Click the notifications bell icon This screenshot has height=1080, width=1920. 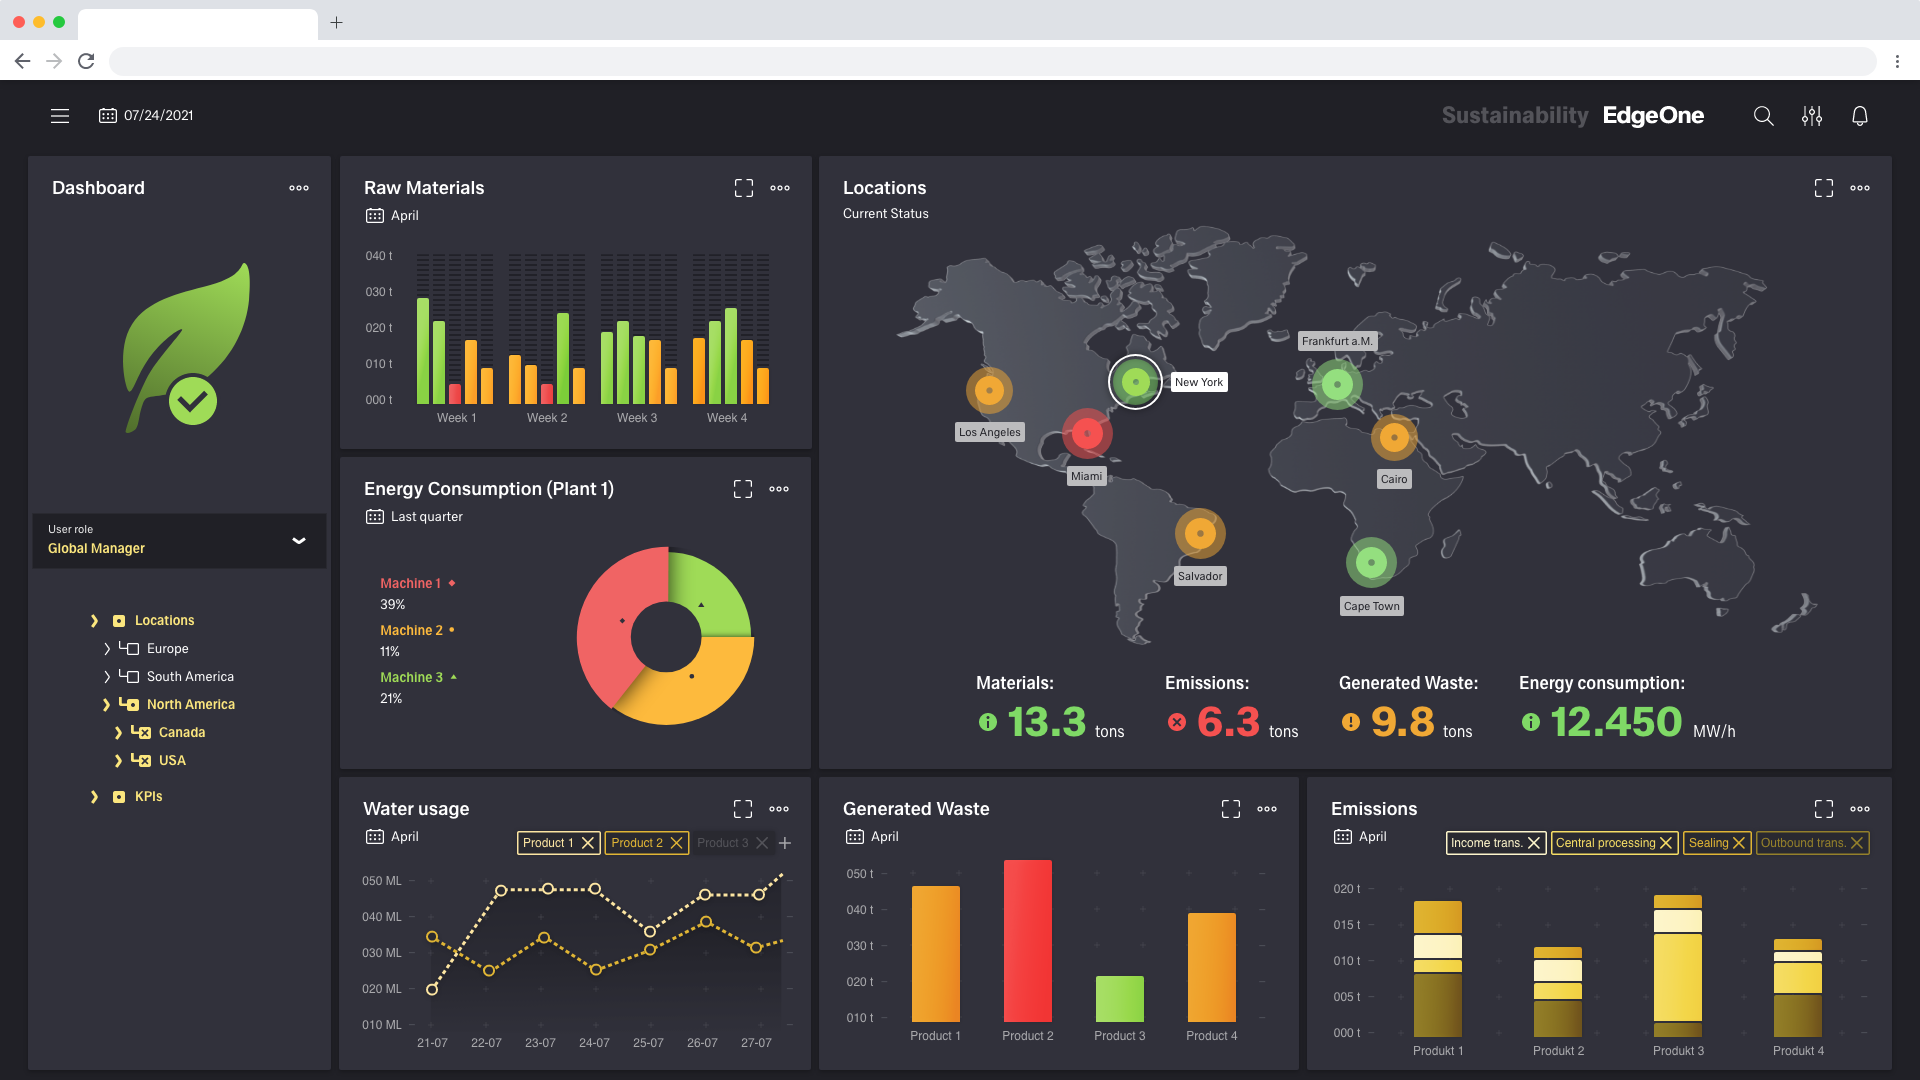(1859, 116)
